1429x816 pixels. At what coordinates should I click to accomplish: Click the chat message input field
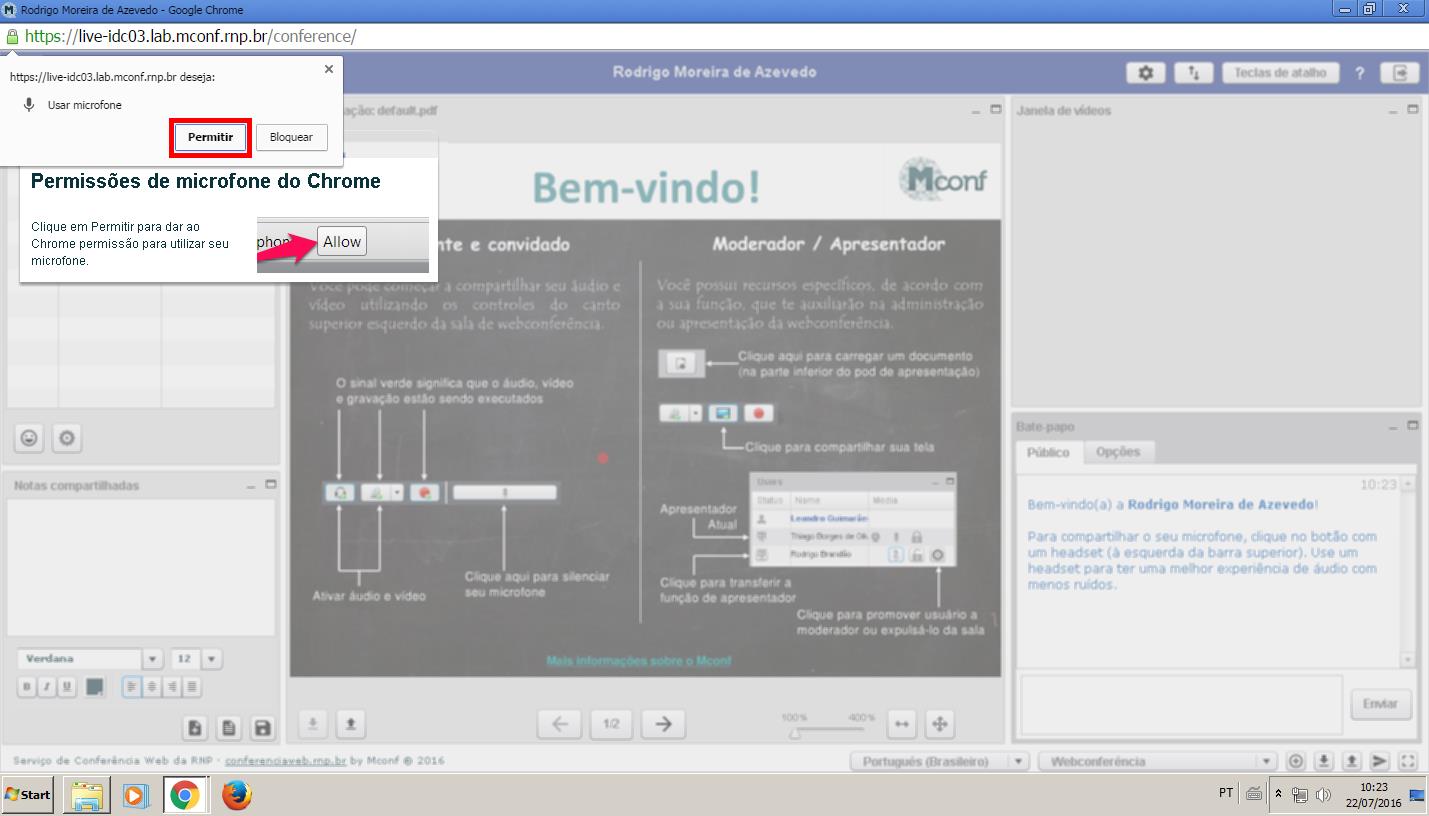point(1181,704)
